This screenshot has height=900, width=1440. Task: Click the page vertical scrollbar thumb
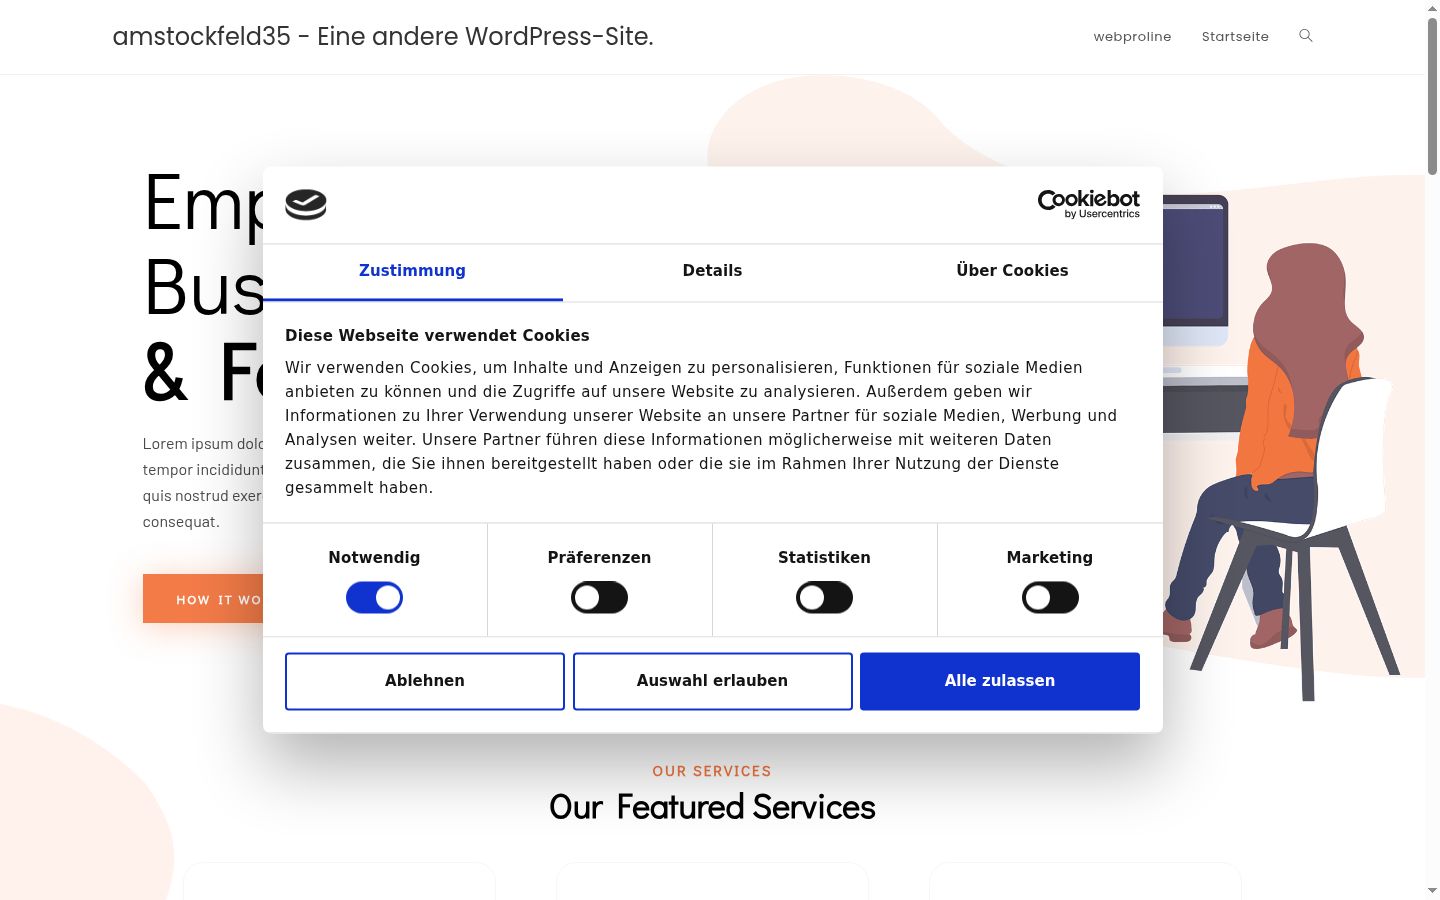click(x=1432, y=97)
